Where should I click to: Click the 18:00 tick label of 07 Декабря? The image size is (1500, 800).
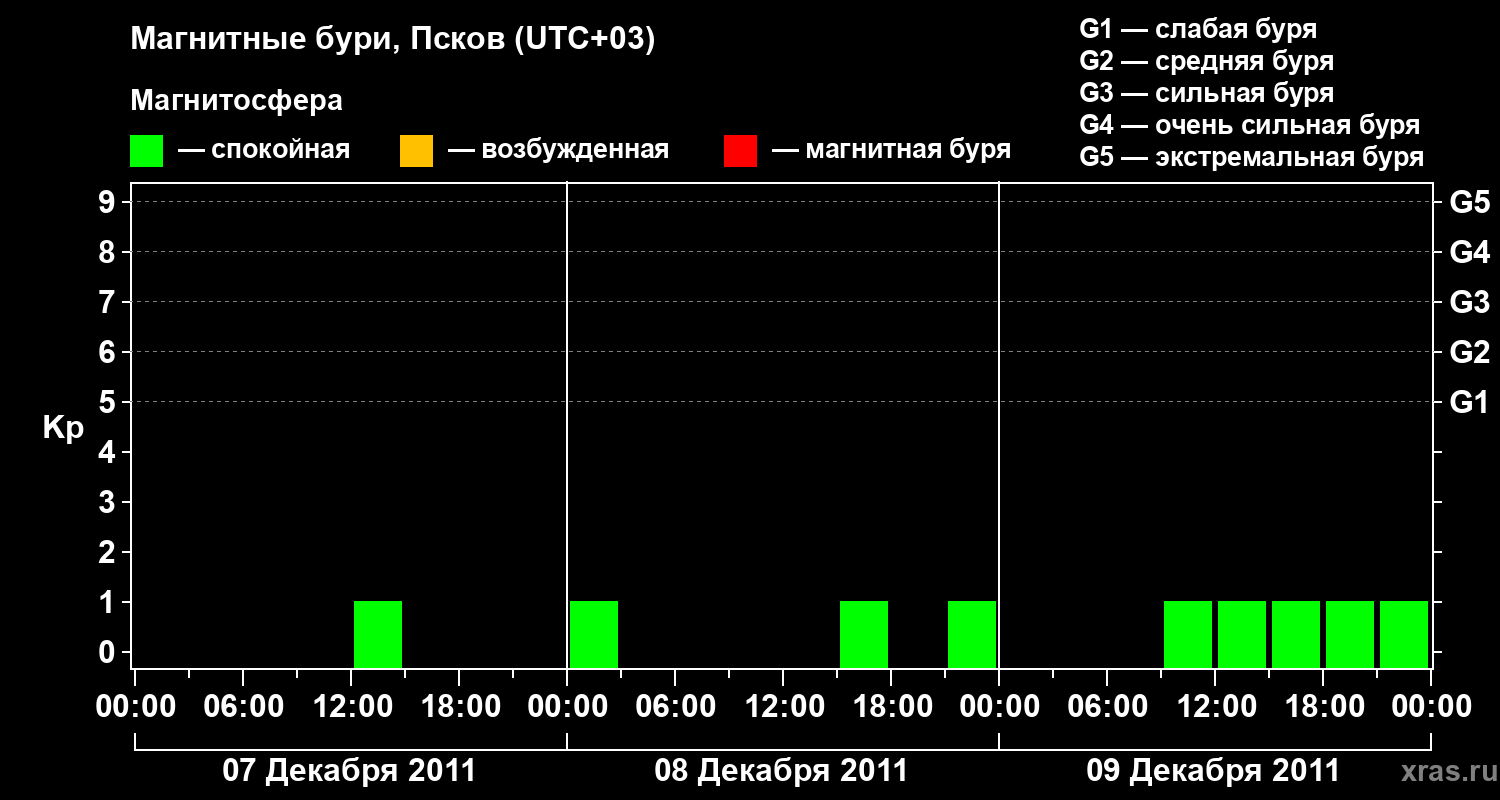459,706
